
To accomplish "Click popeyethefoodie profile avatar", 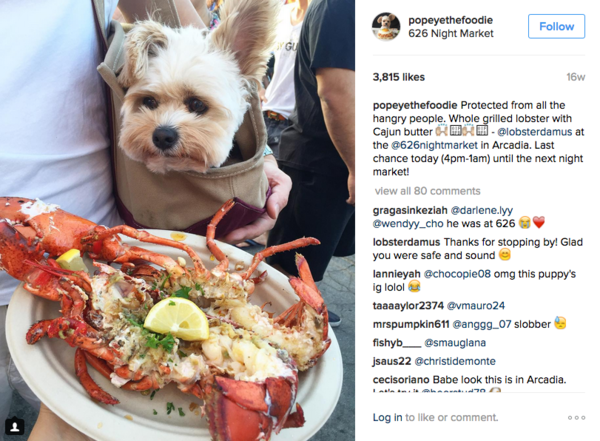I will click(386, 26).
